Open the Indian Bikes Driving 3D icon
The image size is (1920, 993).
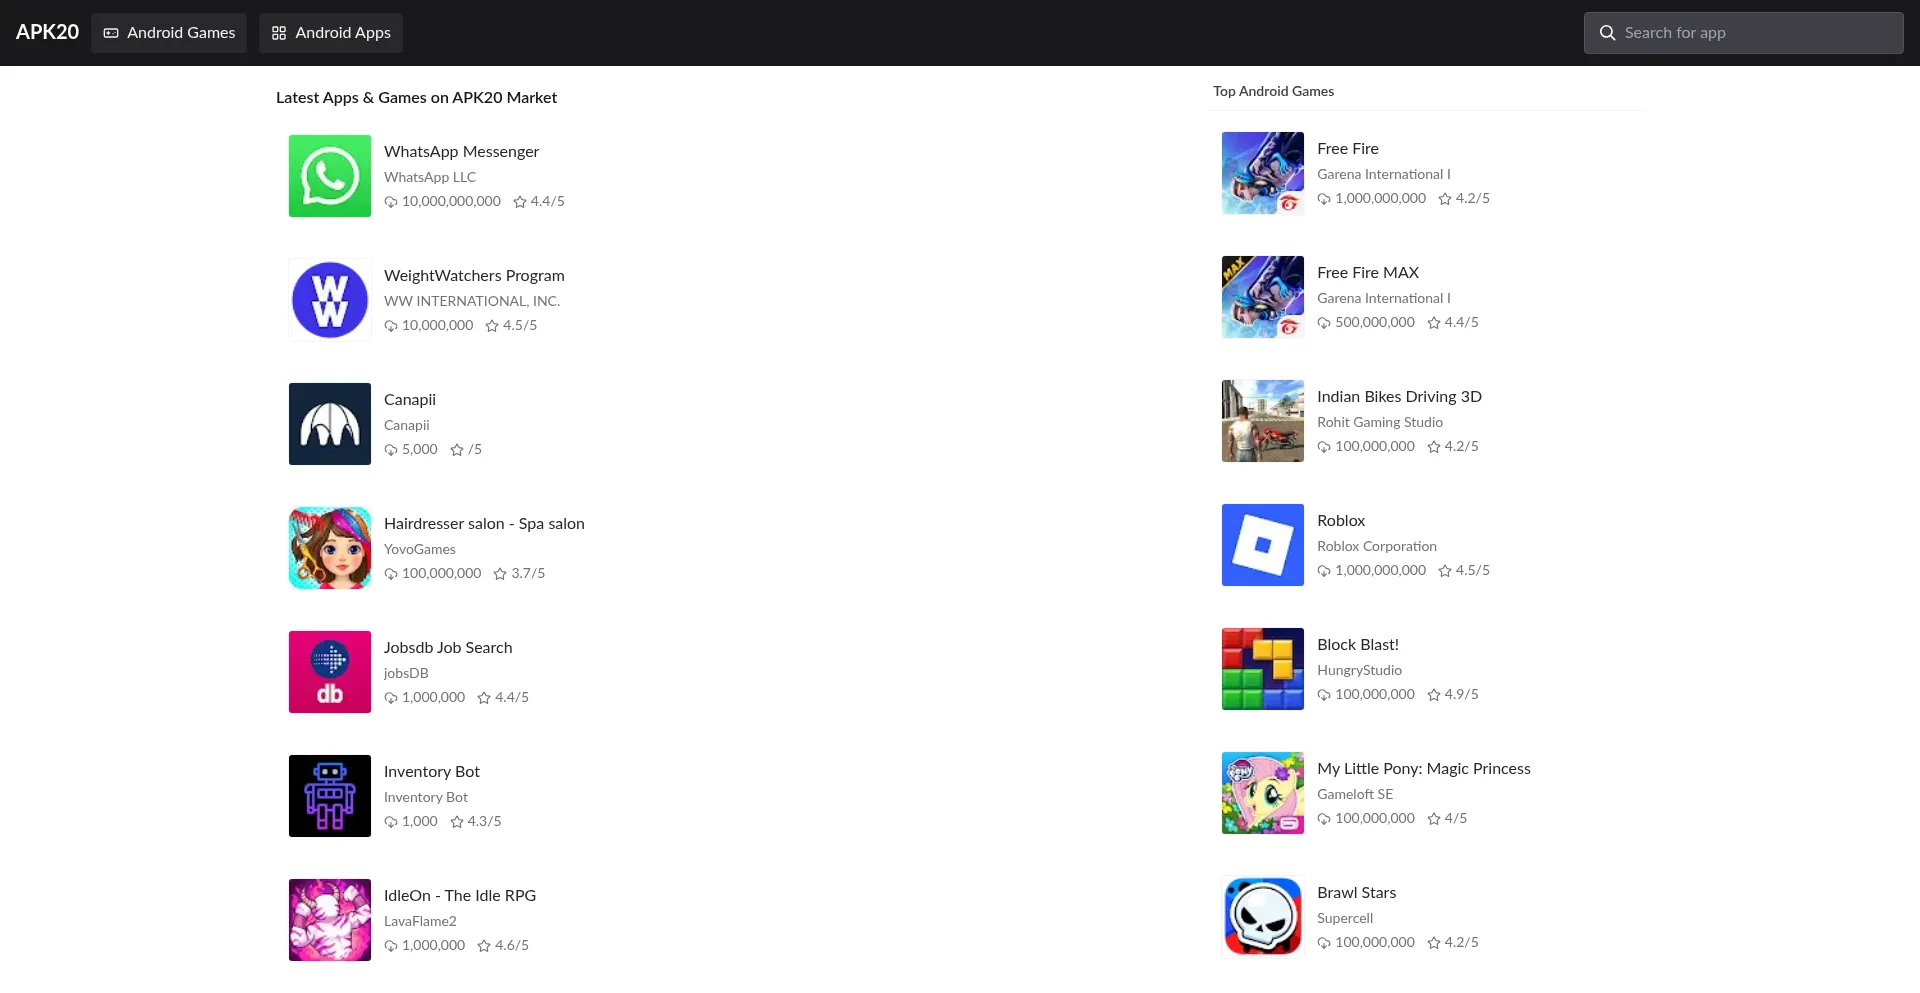click(1262, 421)
